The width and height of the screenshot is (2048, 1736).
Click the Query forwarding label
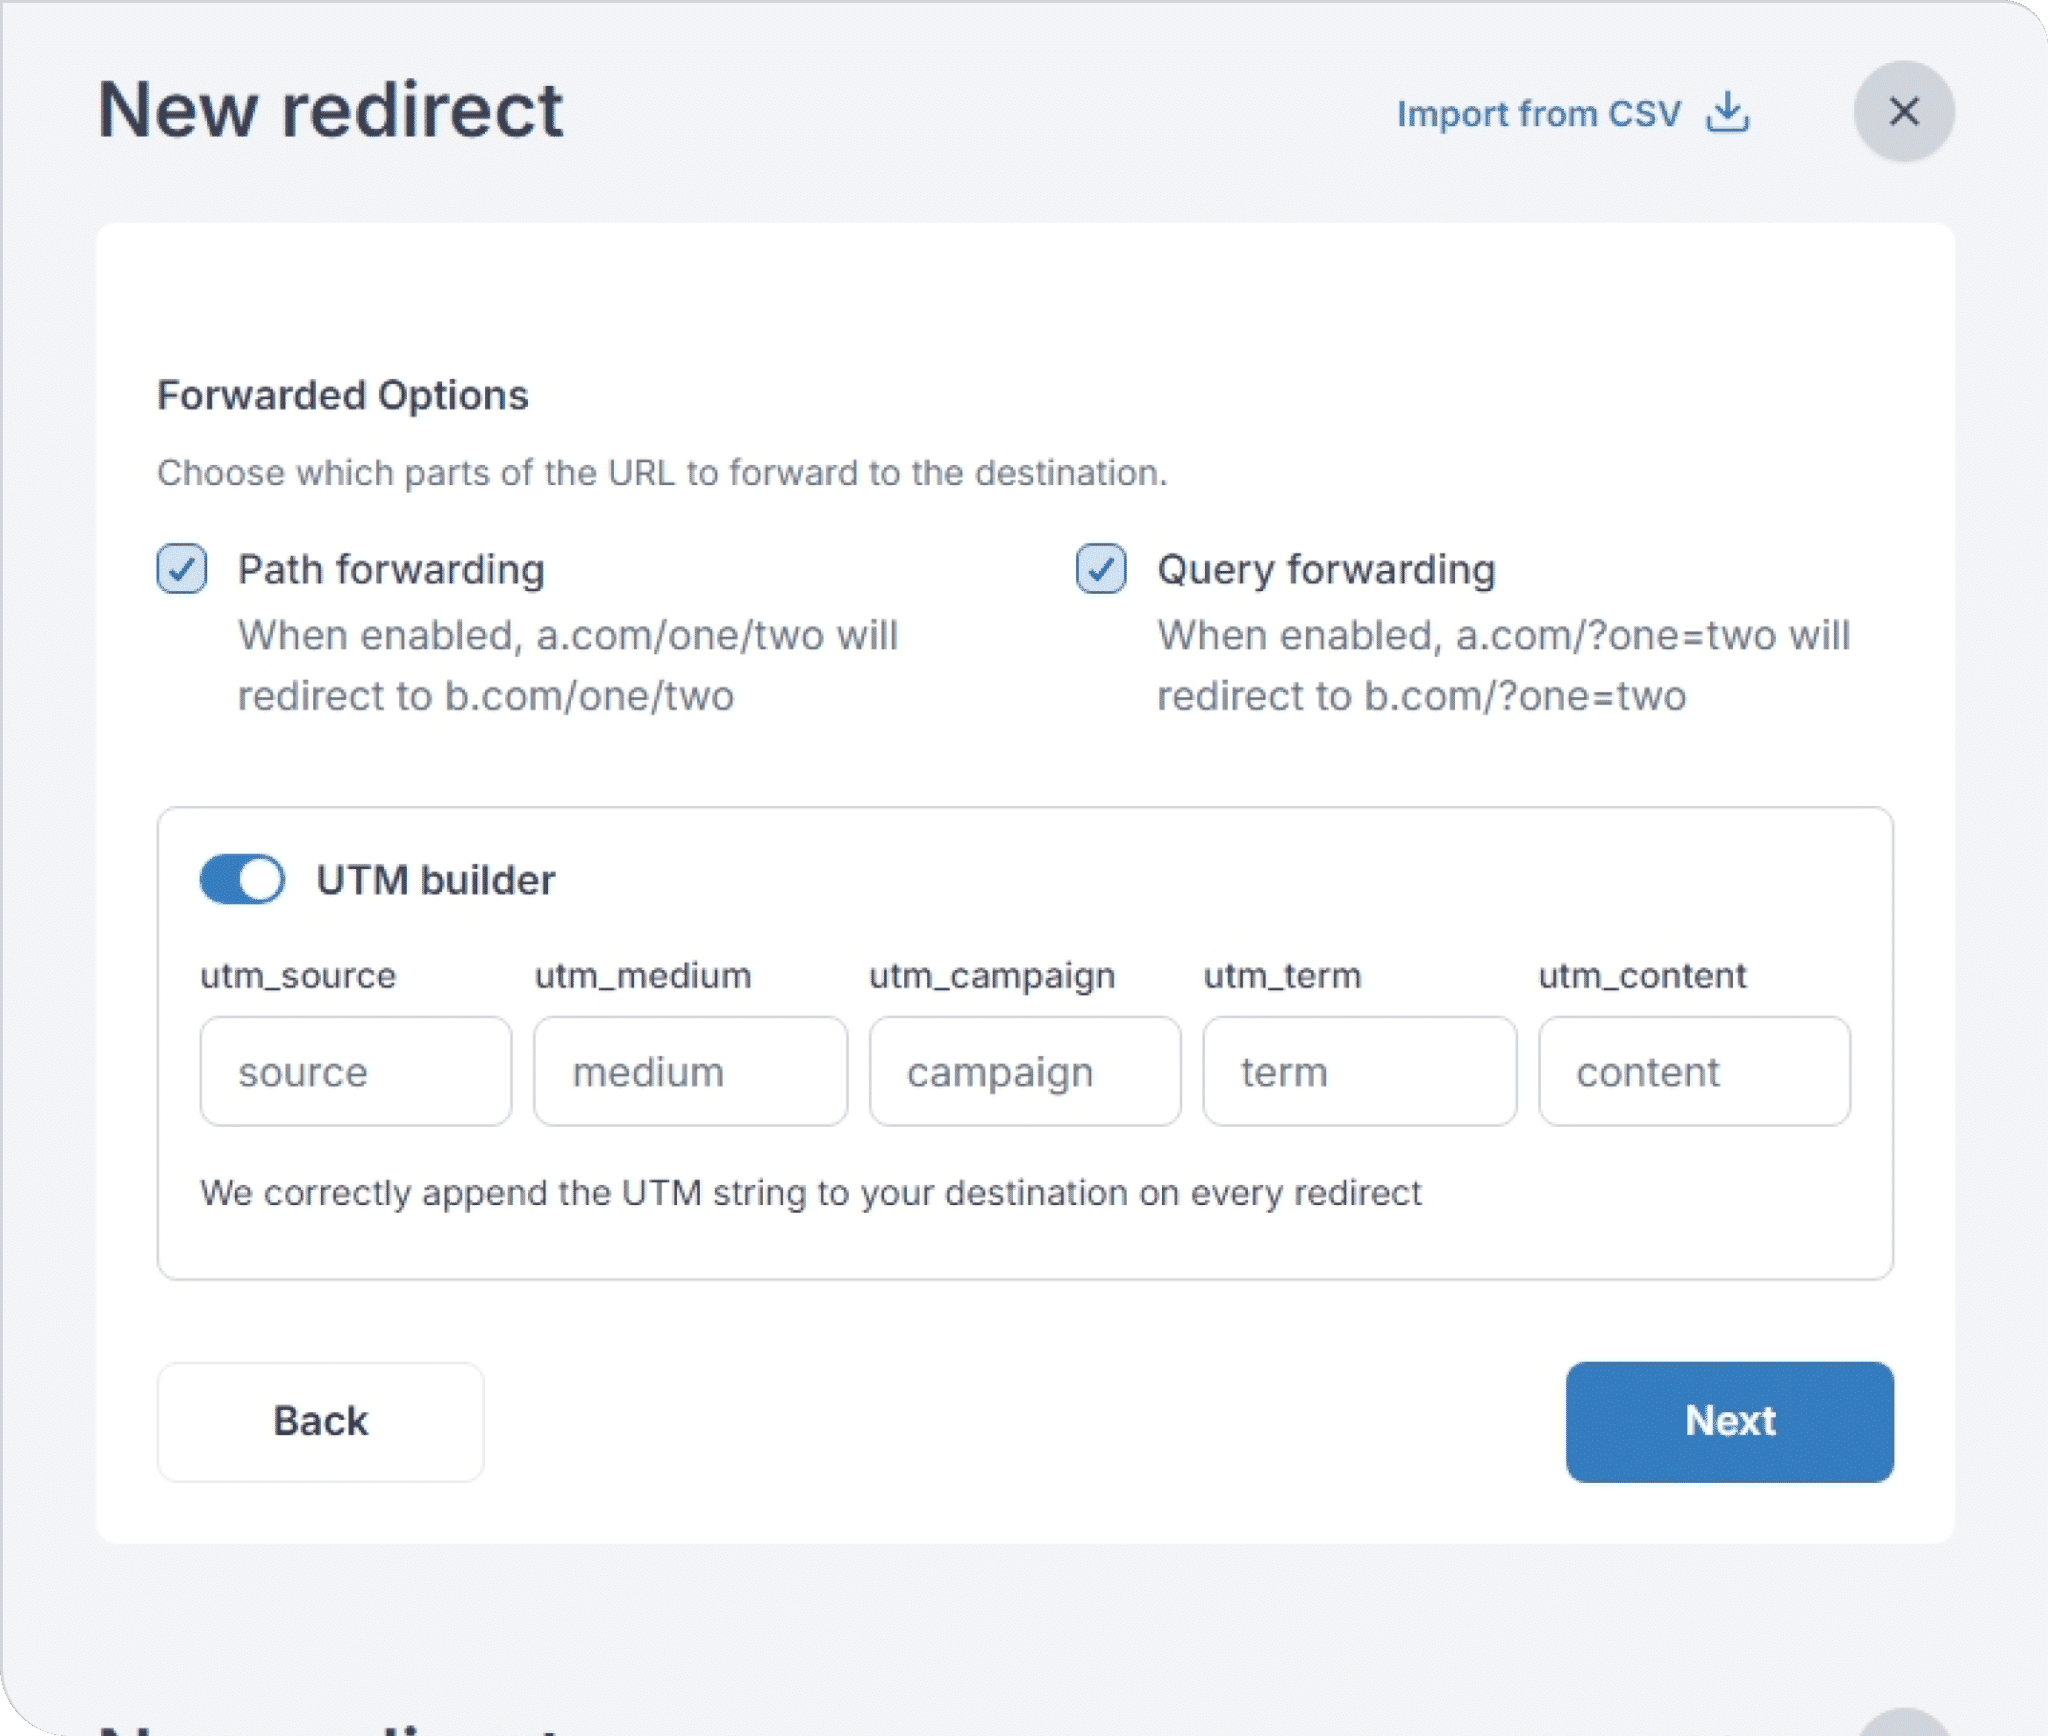click(x=1324, y=568)
